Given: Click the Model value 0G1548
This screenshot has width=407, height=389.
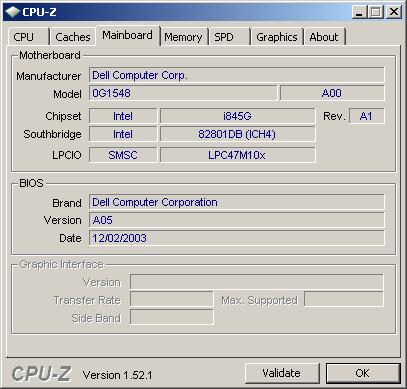Looking at the screenshot, I should tap(183, 93).
